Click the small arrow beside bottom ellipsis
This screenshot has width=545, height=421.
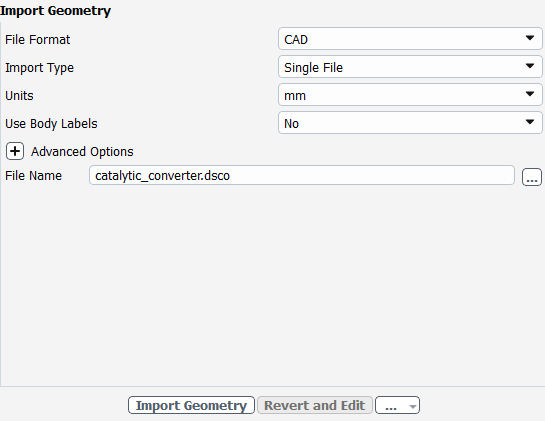tap(413, 406)
